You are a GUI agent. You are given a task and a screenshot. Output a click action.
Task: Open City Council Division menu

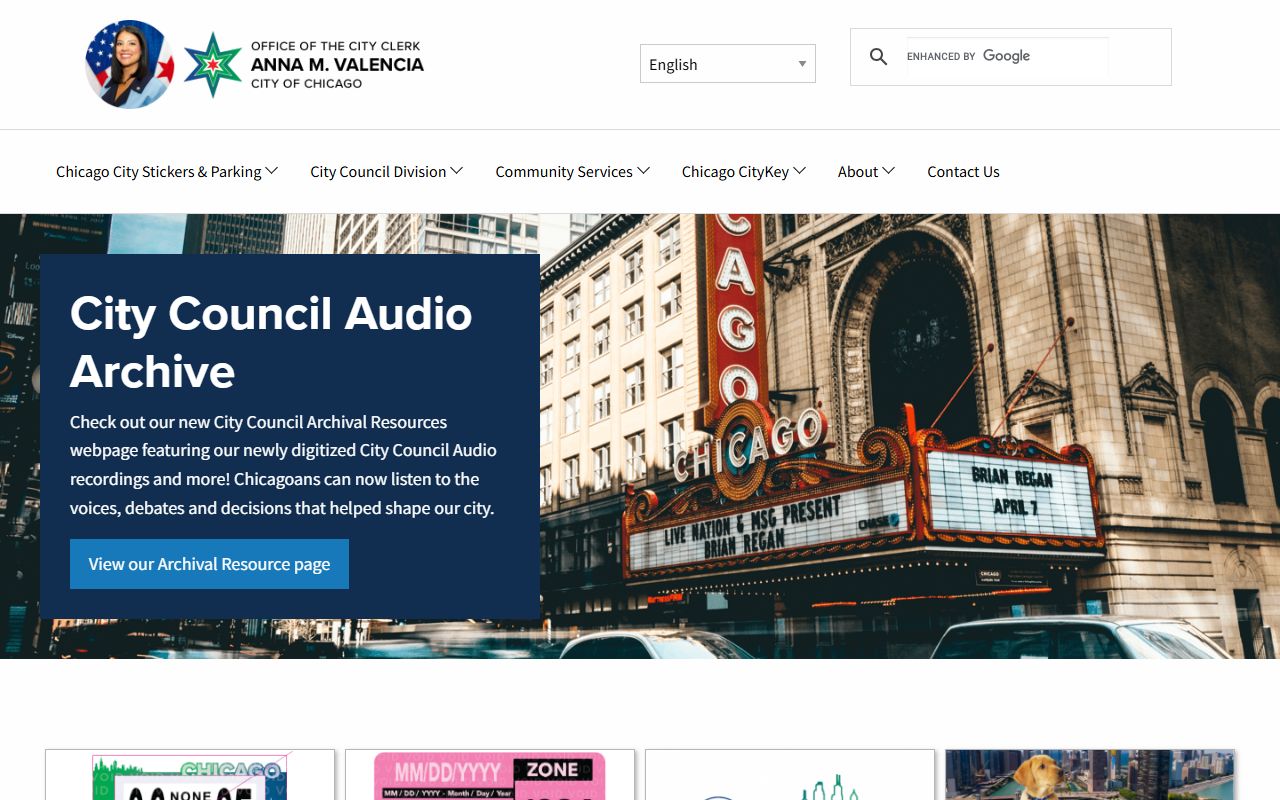click(x=378, y=172)
